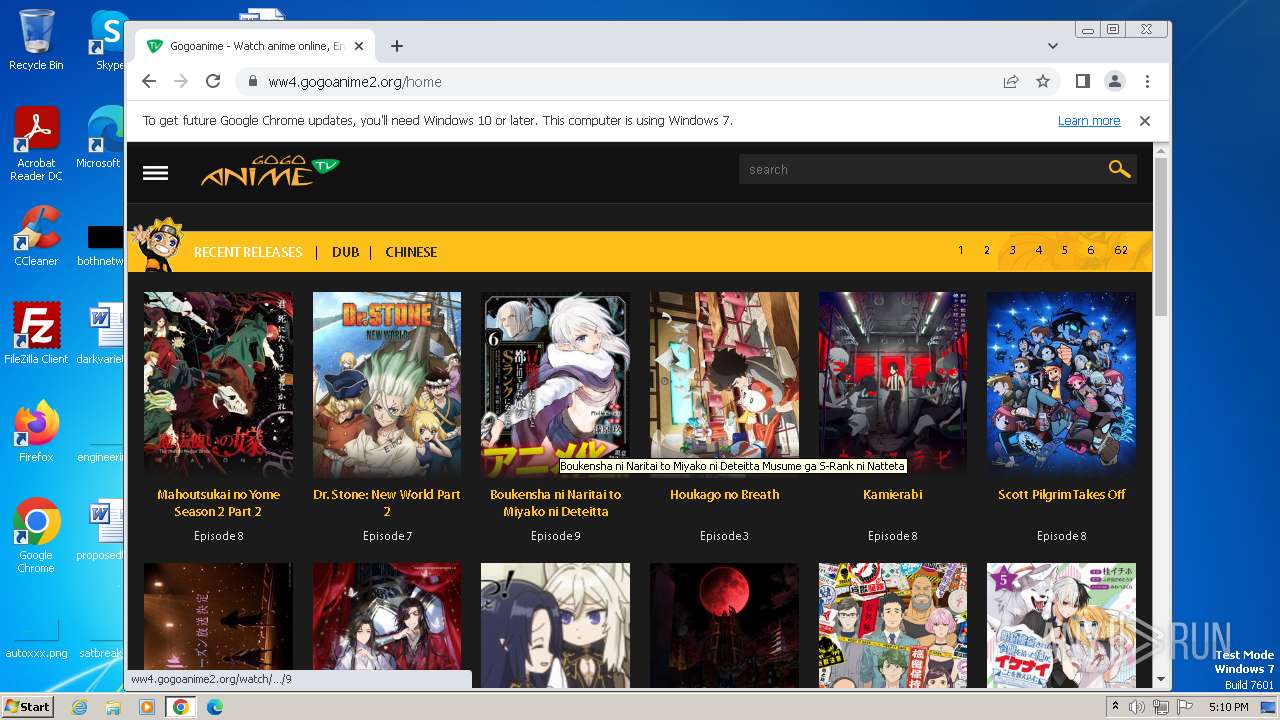This screenshot has height=720, width=1280.
Task: Open Mahoutsukai no Yome poster
Action: (x=218, y=385)
